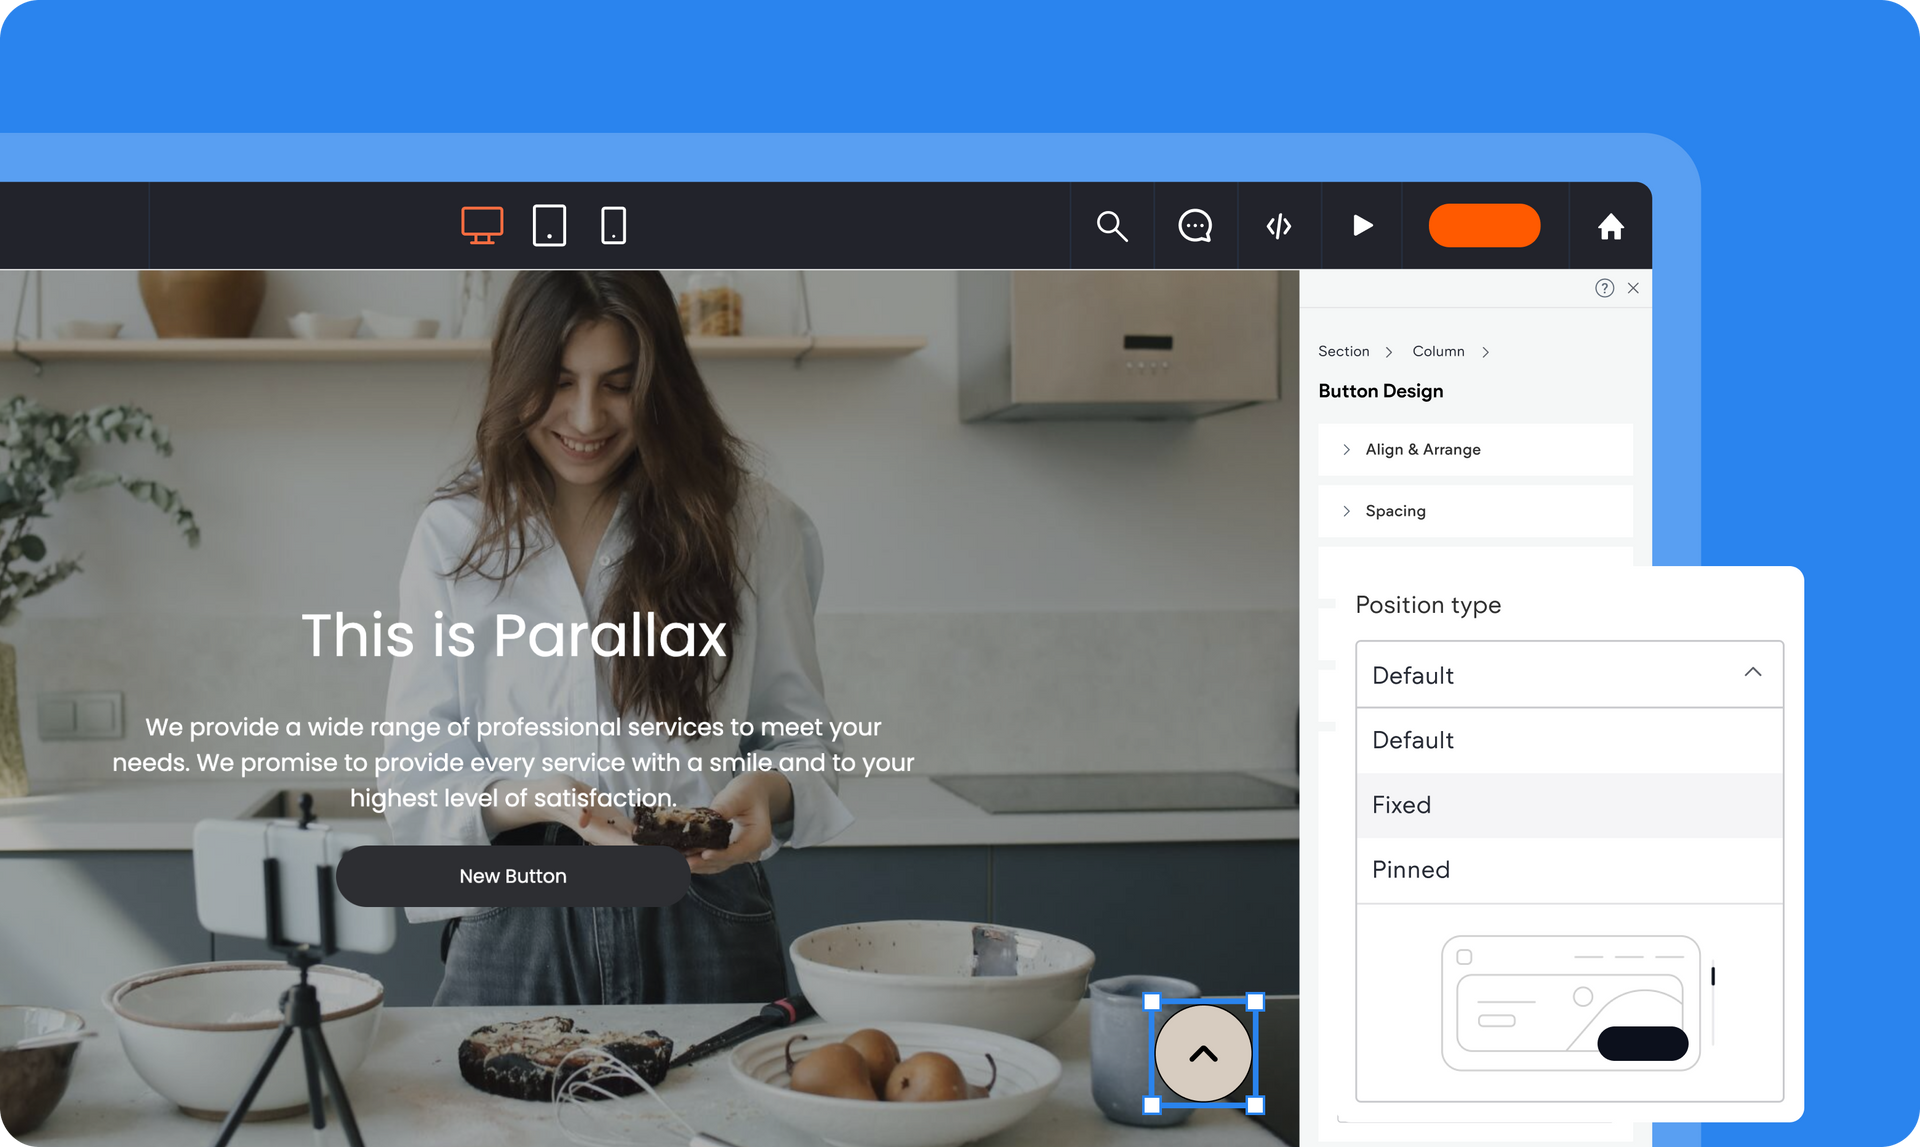Screen dimensions: 1920x1147
Task: Open the comments panel
Action: click(x=1194, y=225)
